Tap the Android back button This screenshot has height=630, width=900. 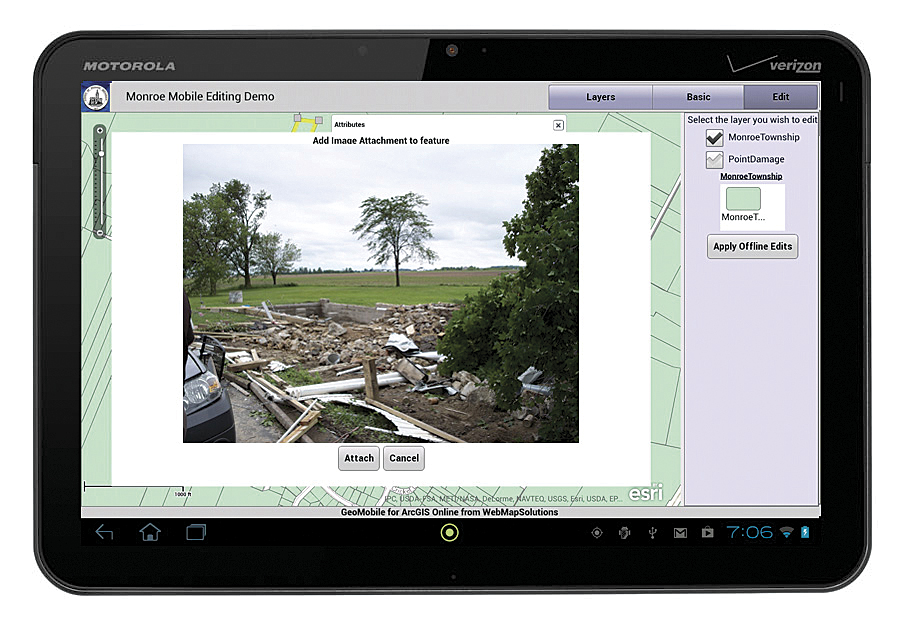tap(104, 532)
